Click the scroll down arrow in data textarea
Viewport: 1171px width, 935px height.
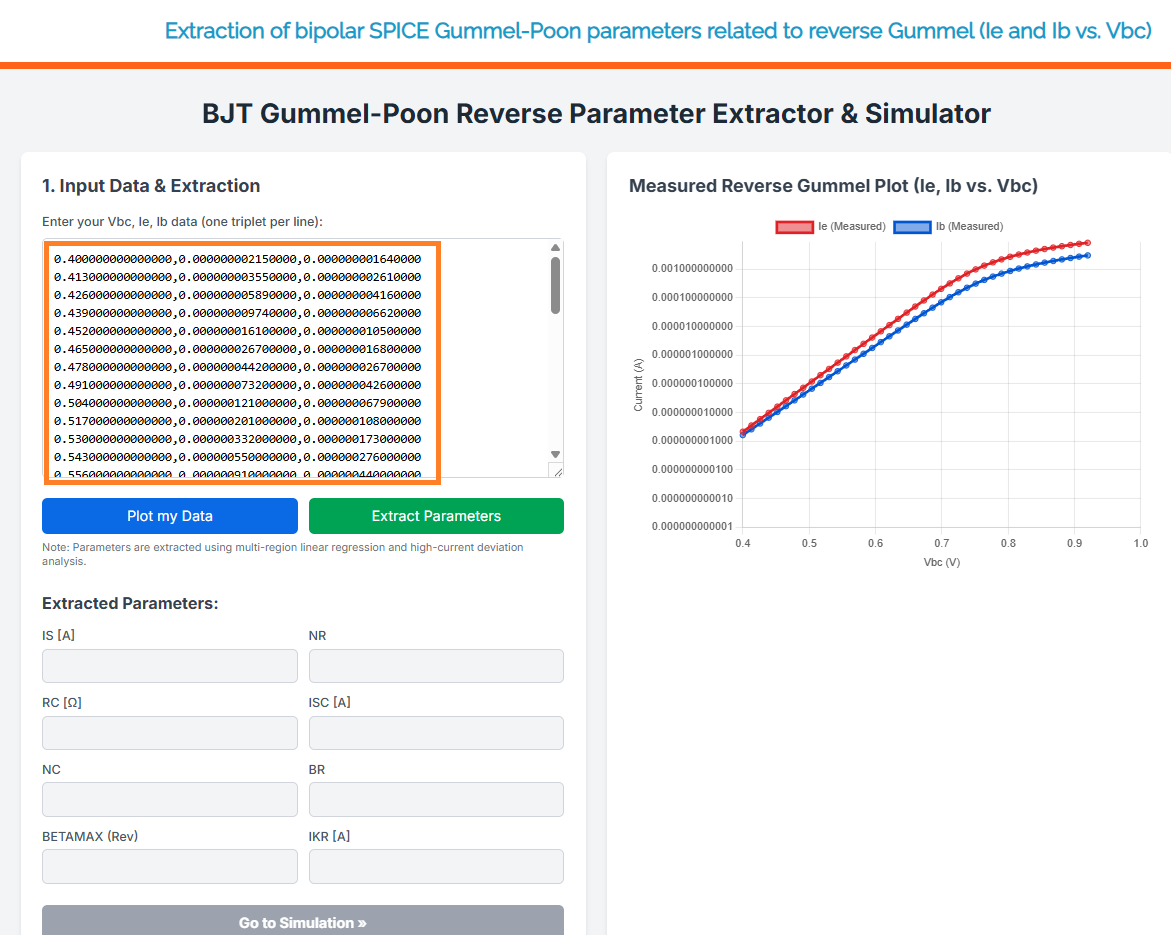tap(555, 454)
